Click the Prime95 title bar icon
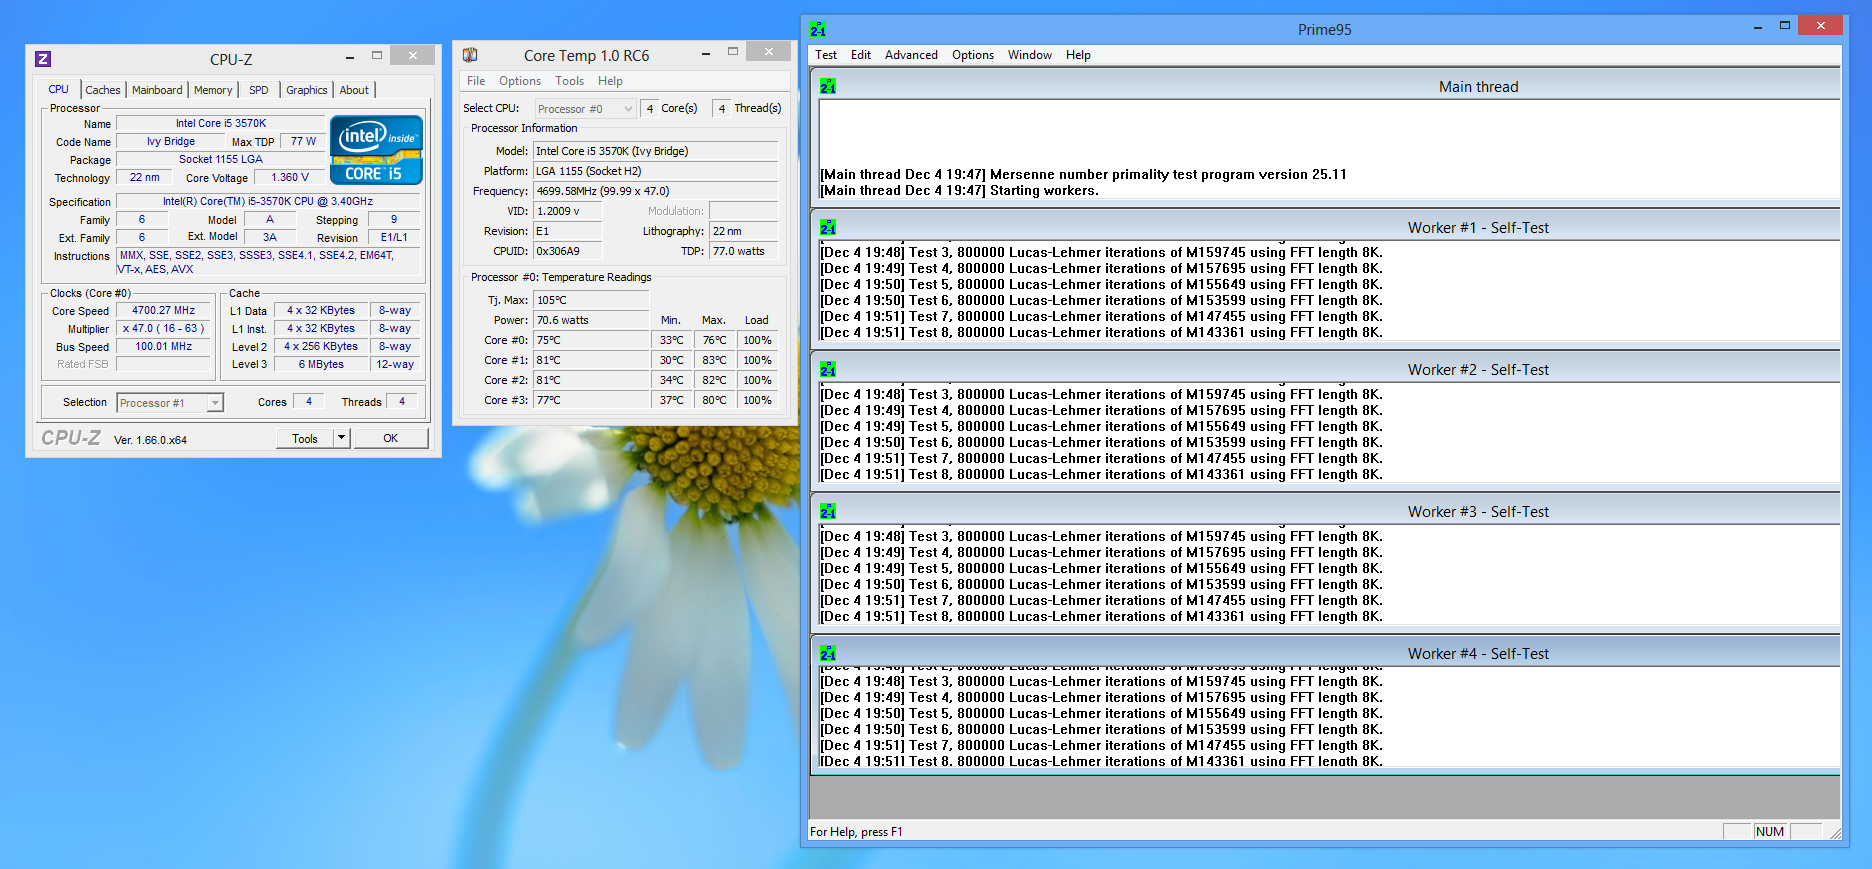This screenshot has width=1872, height=869. pos(818,29)
